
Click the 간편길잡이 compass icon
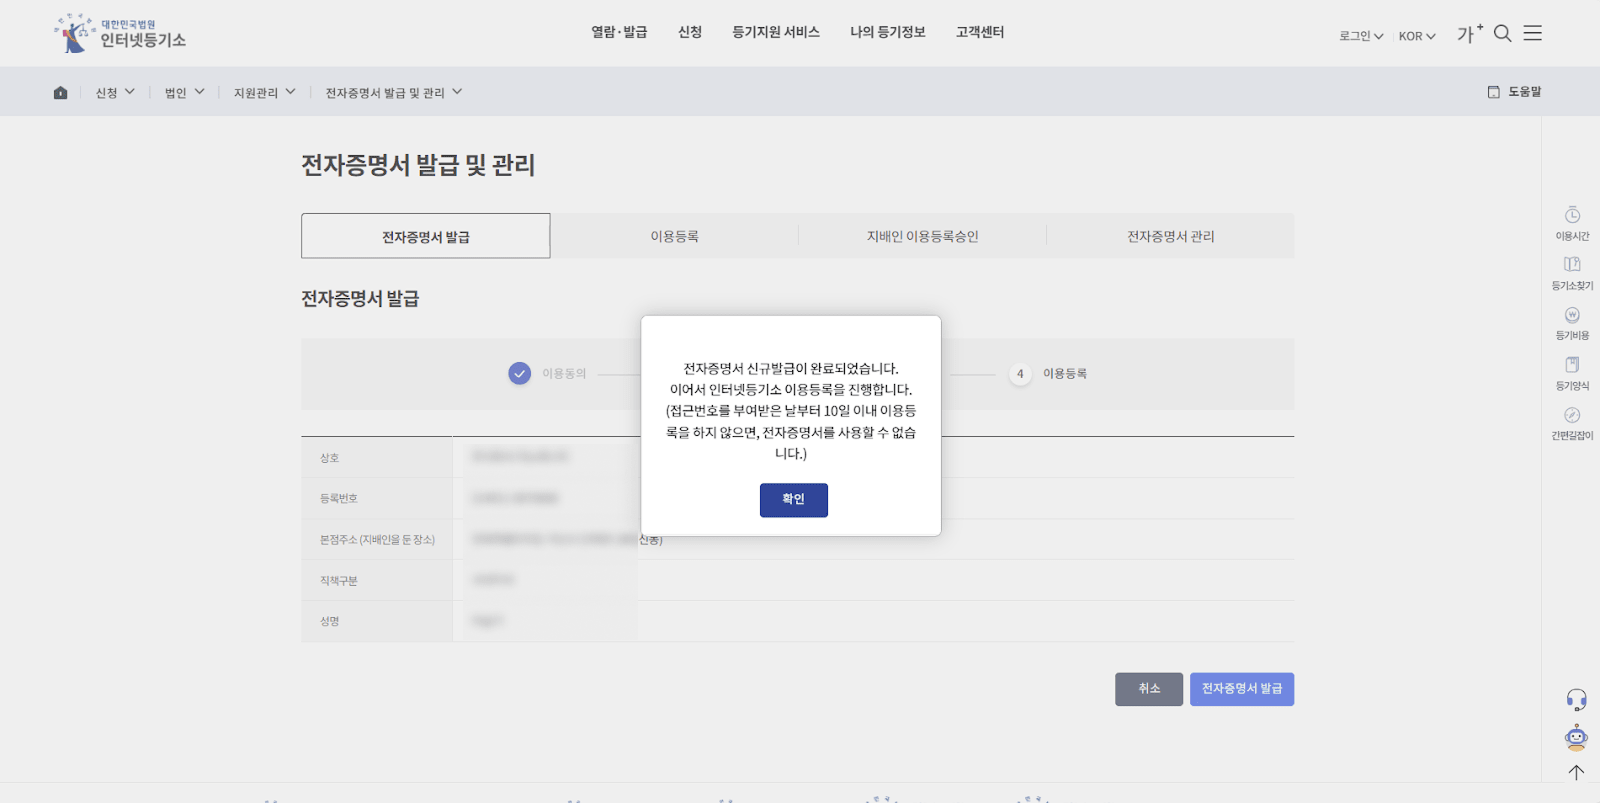coord(1572,415)
